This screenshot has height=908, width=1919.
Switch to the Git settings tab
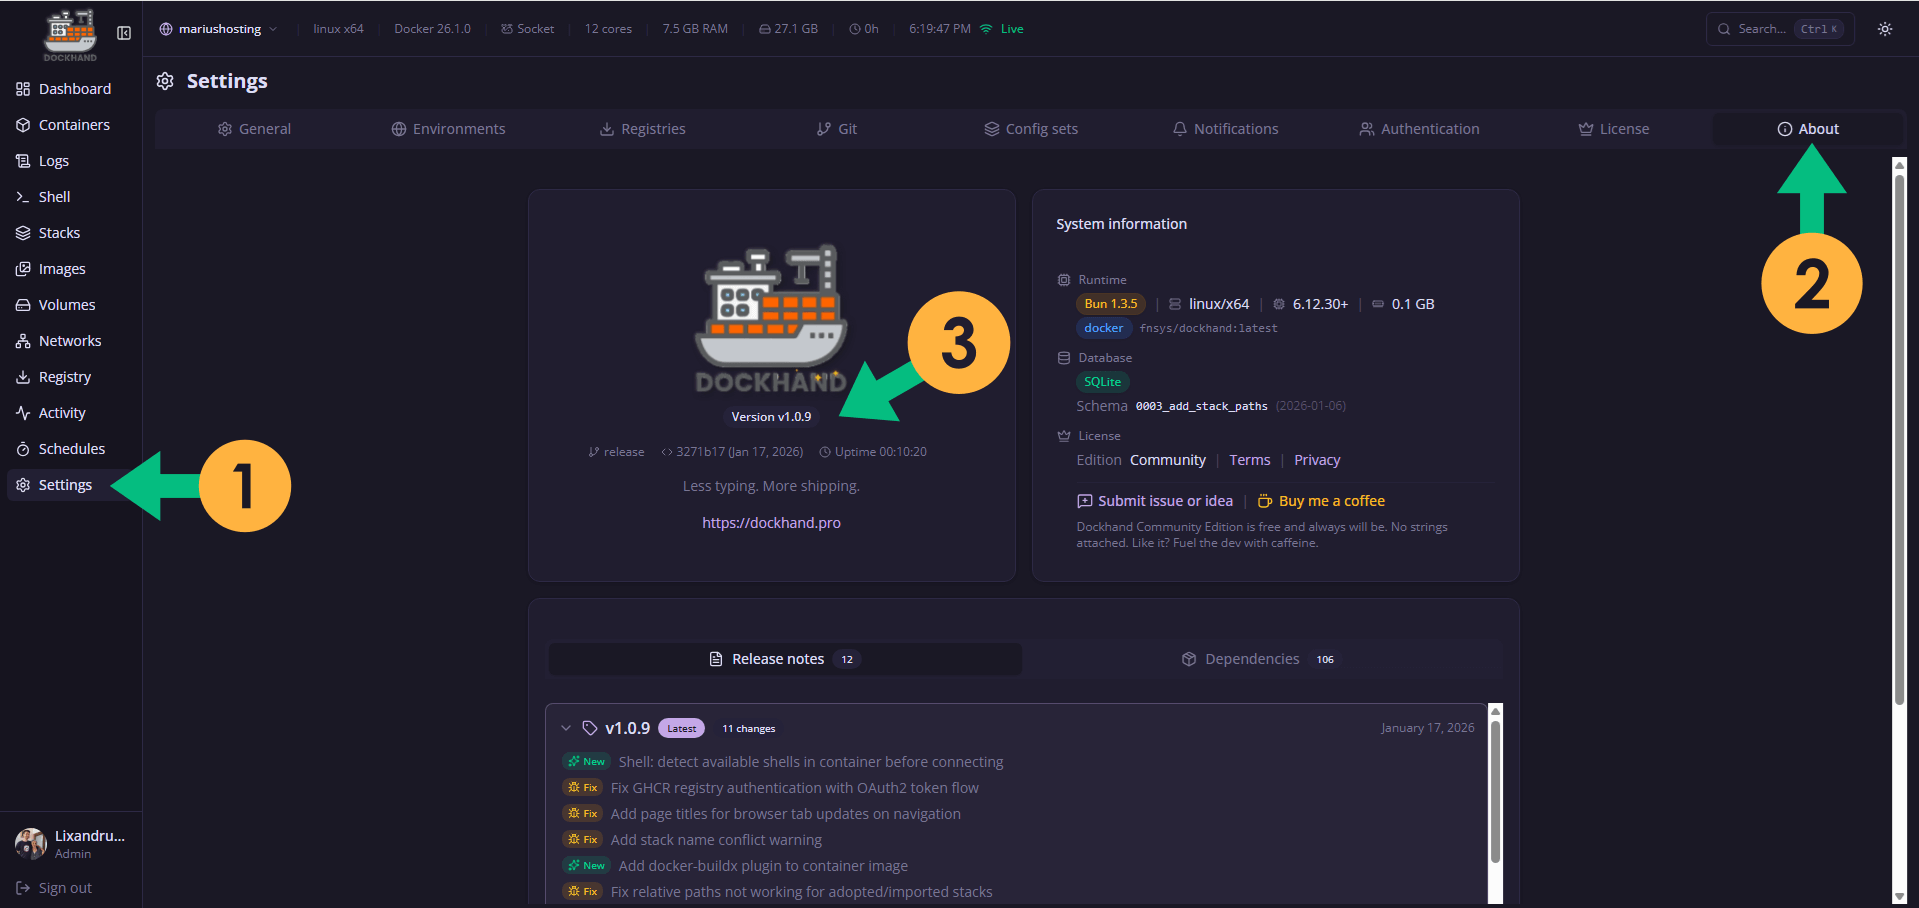837,128
